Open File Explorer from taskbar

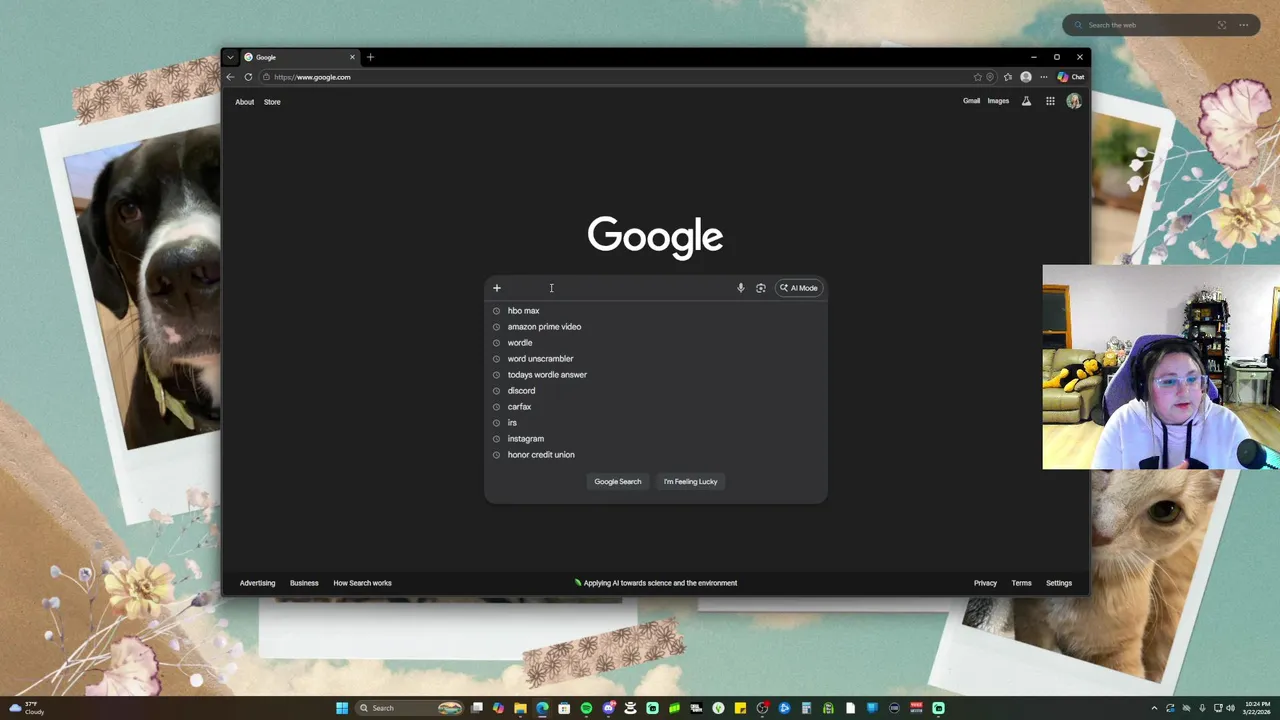(x=520, y=708)
